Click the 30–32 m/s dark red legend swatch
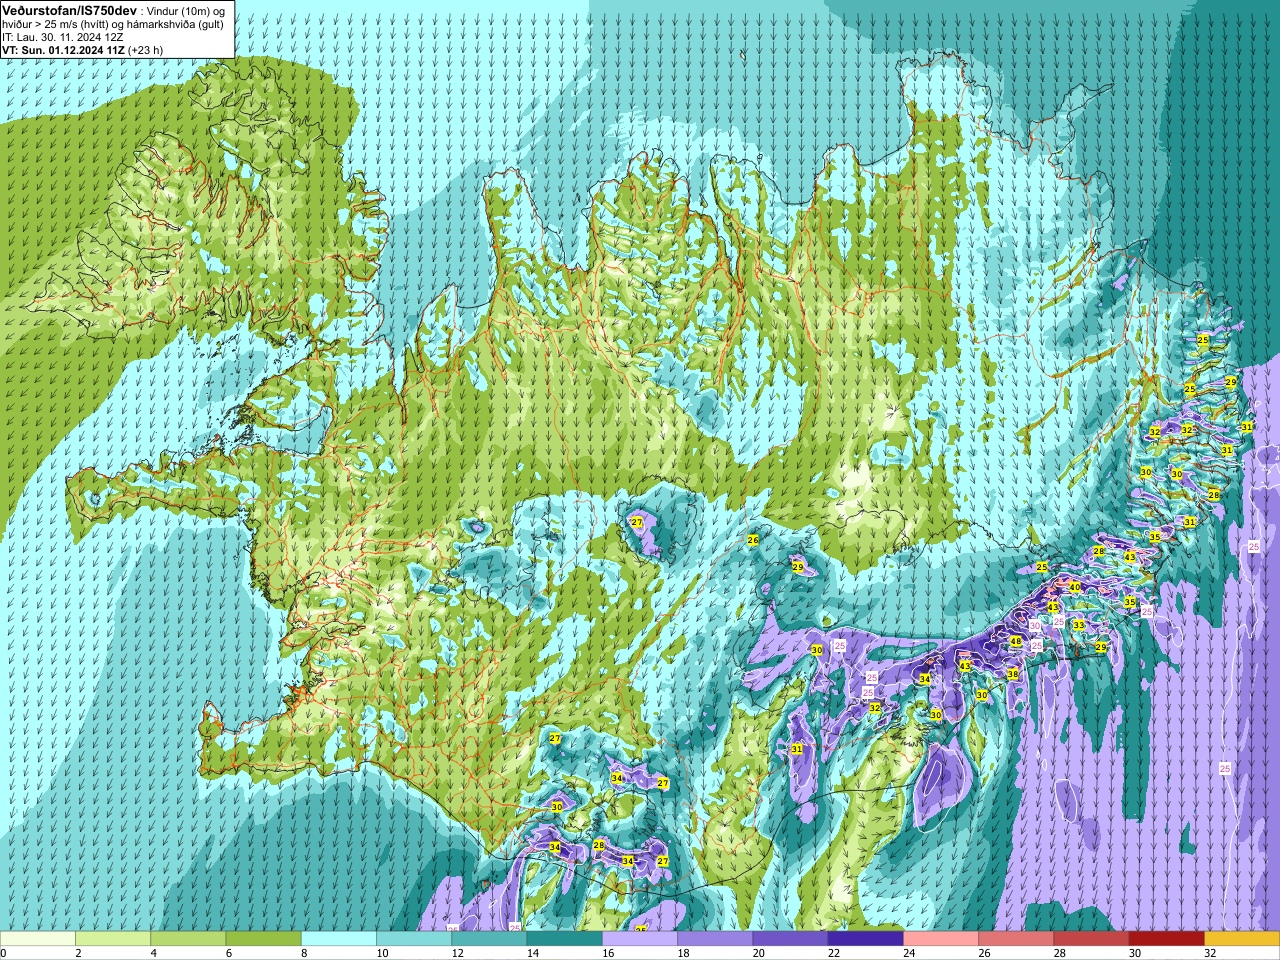1280x960 pixels. (x=1166, y=939)
